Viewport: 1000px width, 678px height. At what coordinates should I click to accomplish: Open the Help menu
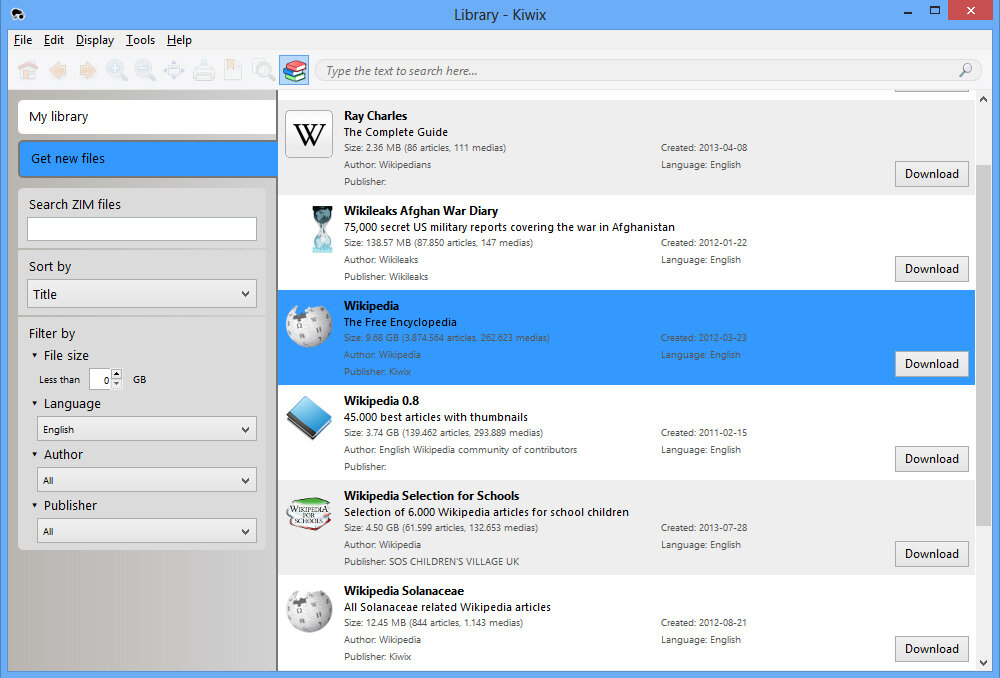(179, 40)
